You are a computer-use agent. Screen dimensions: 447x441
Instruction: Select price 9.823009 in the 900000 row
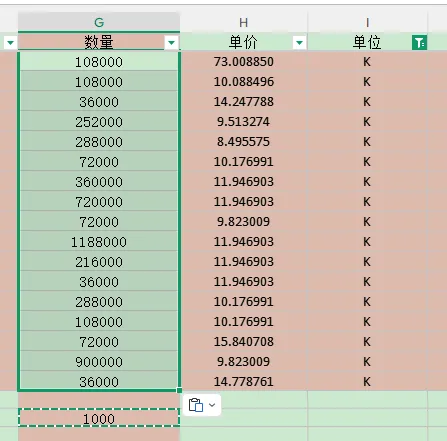click(244, 362)
